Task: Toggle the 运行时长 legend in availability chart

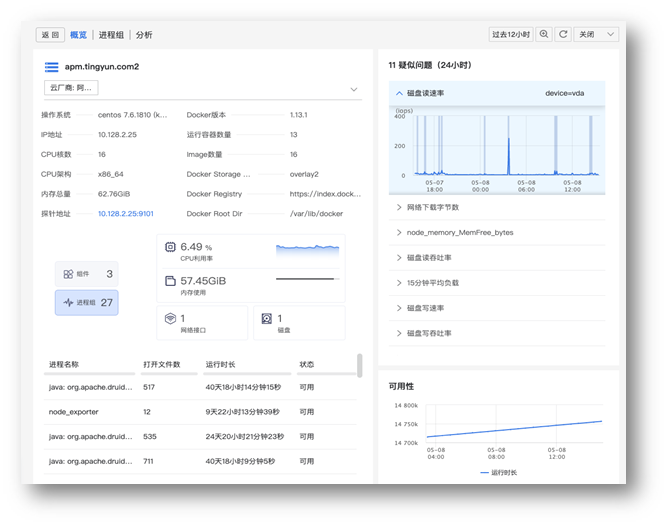Action: (x=498, y=473)
